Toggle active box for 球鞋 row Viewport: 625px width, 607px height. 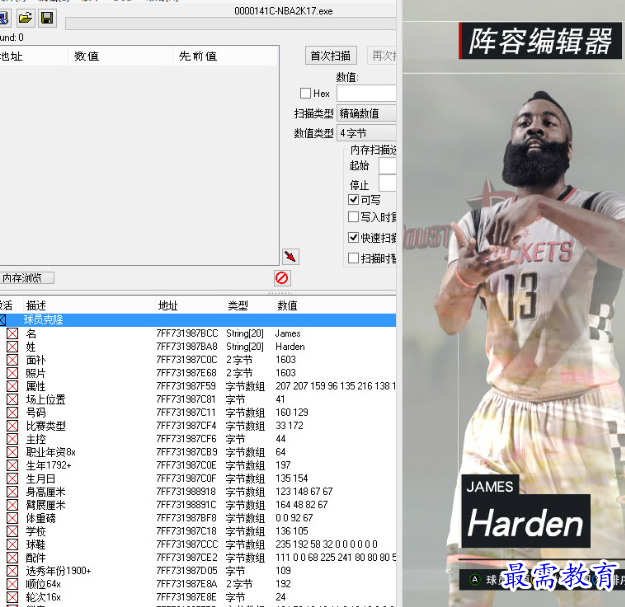click(12, 544)
